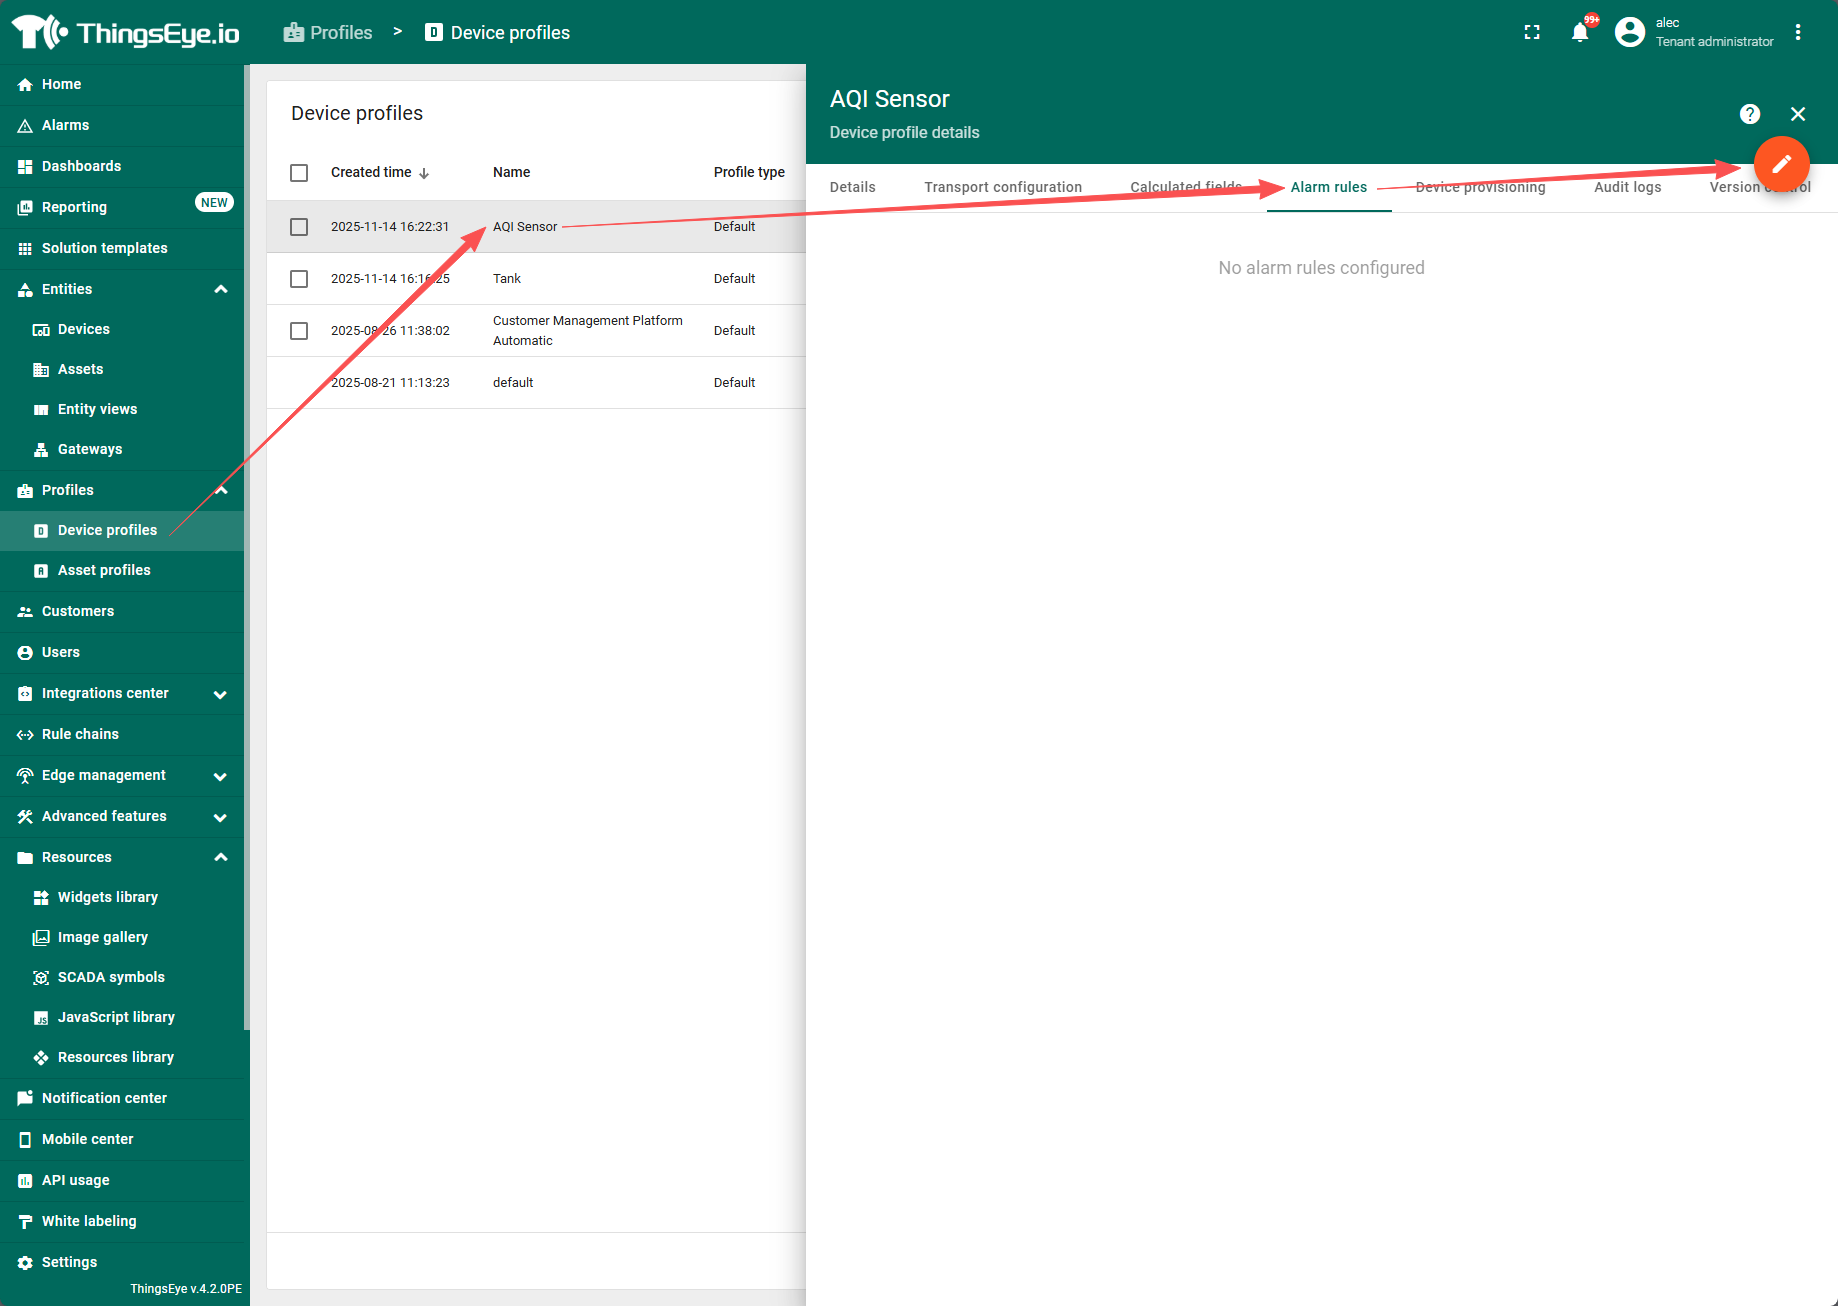
Task: Switch to Transport configuration tab
Action: tap(1002, 187)
